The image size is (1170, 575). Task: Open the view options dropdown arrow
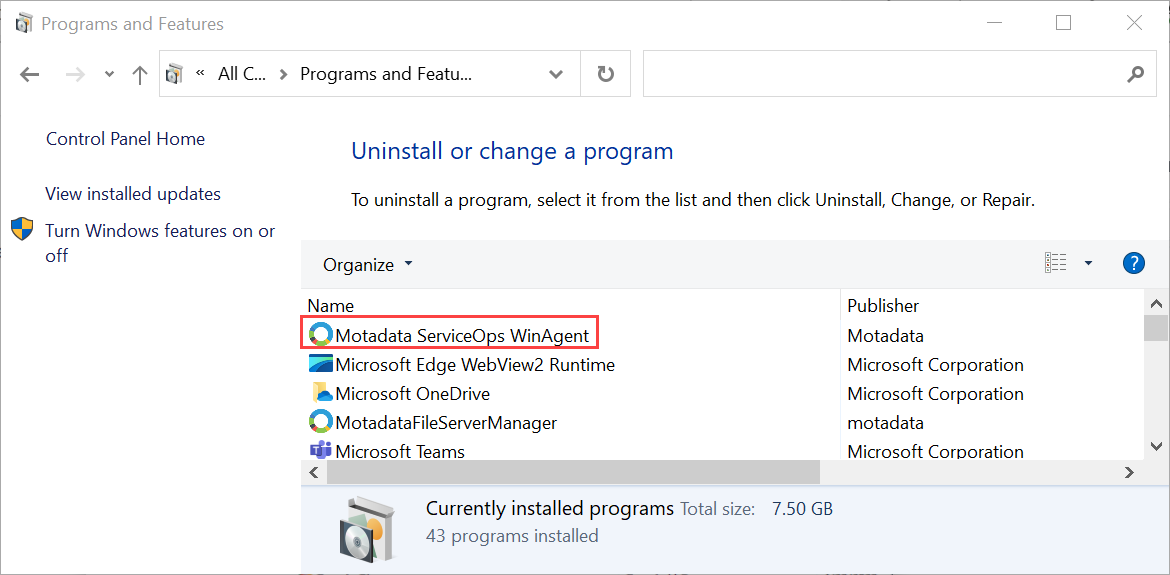coord(1088,264)
